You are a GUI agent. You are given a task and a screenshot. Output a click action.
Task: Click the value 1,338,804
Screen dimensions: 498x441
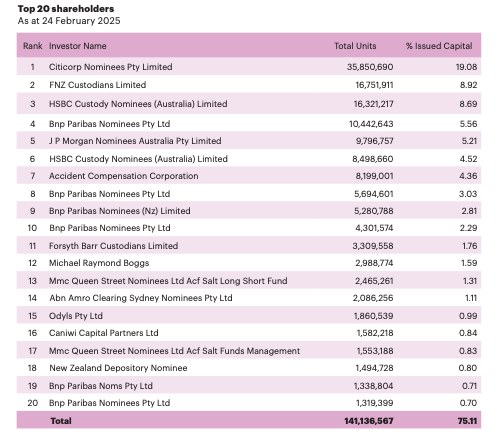(373, 386)
